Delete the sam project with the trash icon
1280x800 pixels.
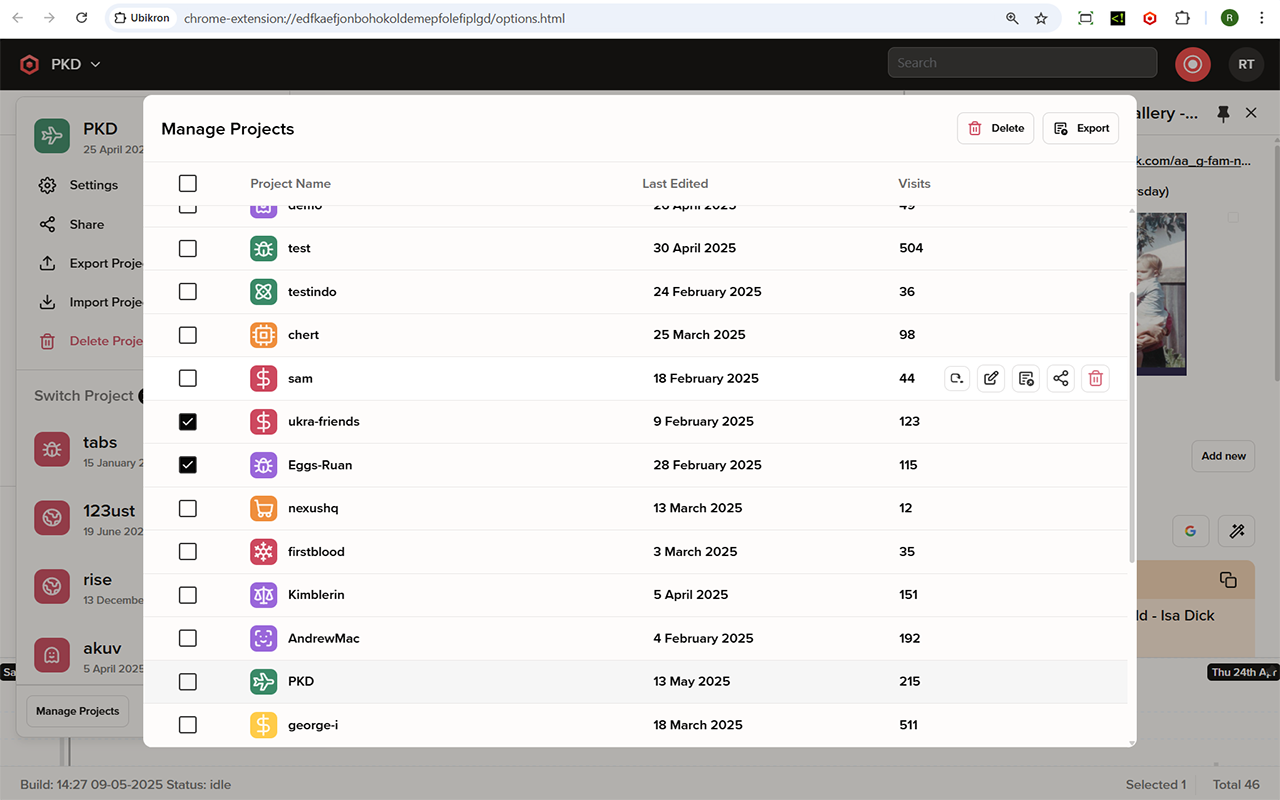(x=1095, y=378)
